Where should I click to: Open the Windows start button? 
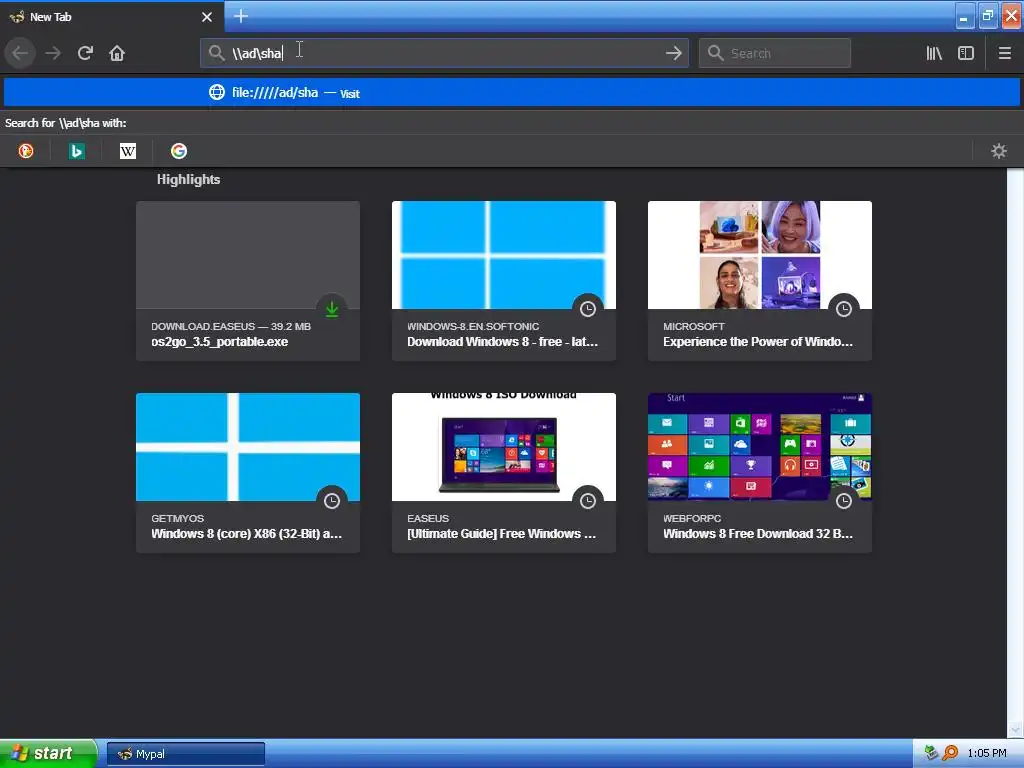[48, 753]
